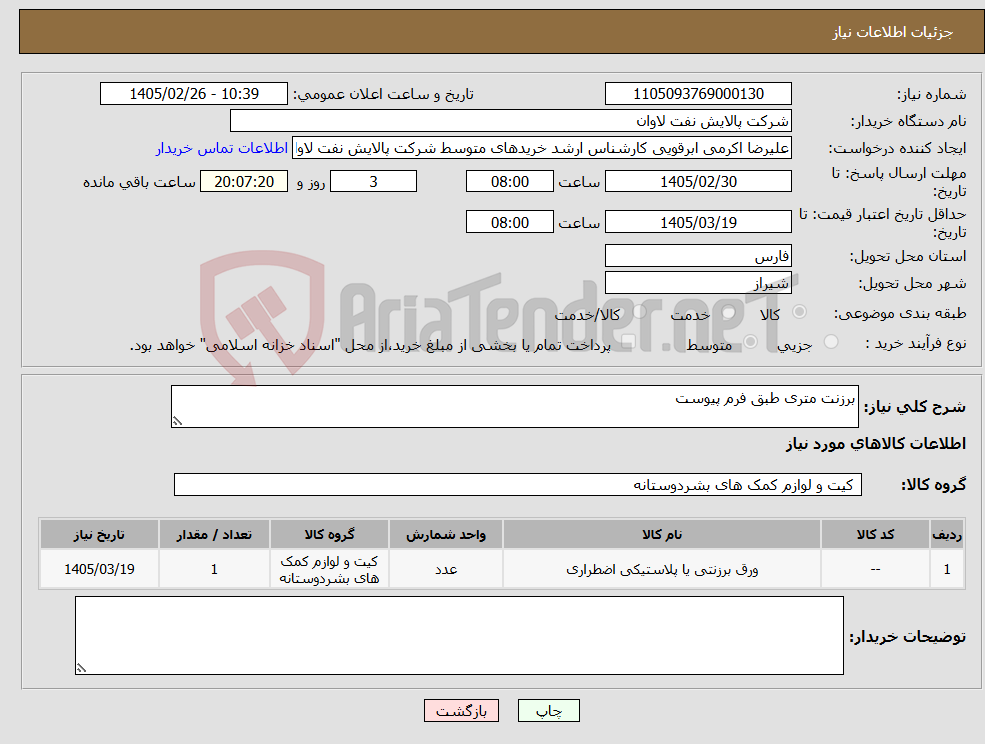Click the واحد شمارش column header
The image size is (985, 744).
pyautogui.click(x=445, y=534)
